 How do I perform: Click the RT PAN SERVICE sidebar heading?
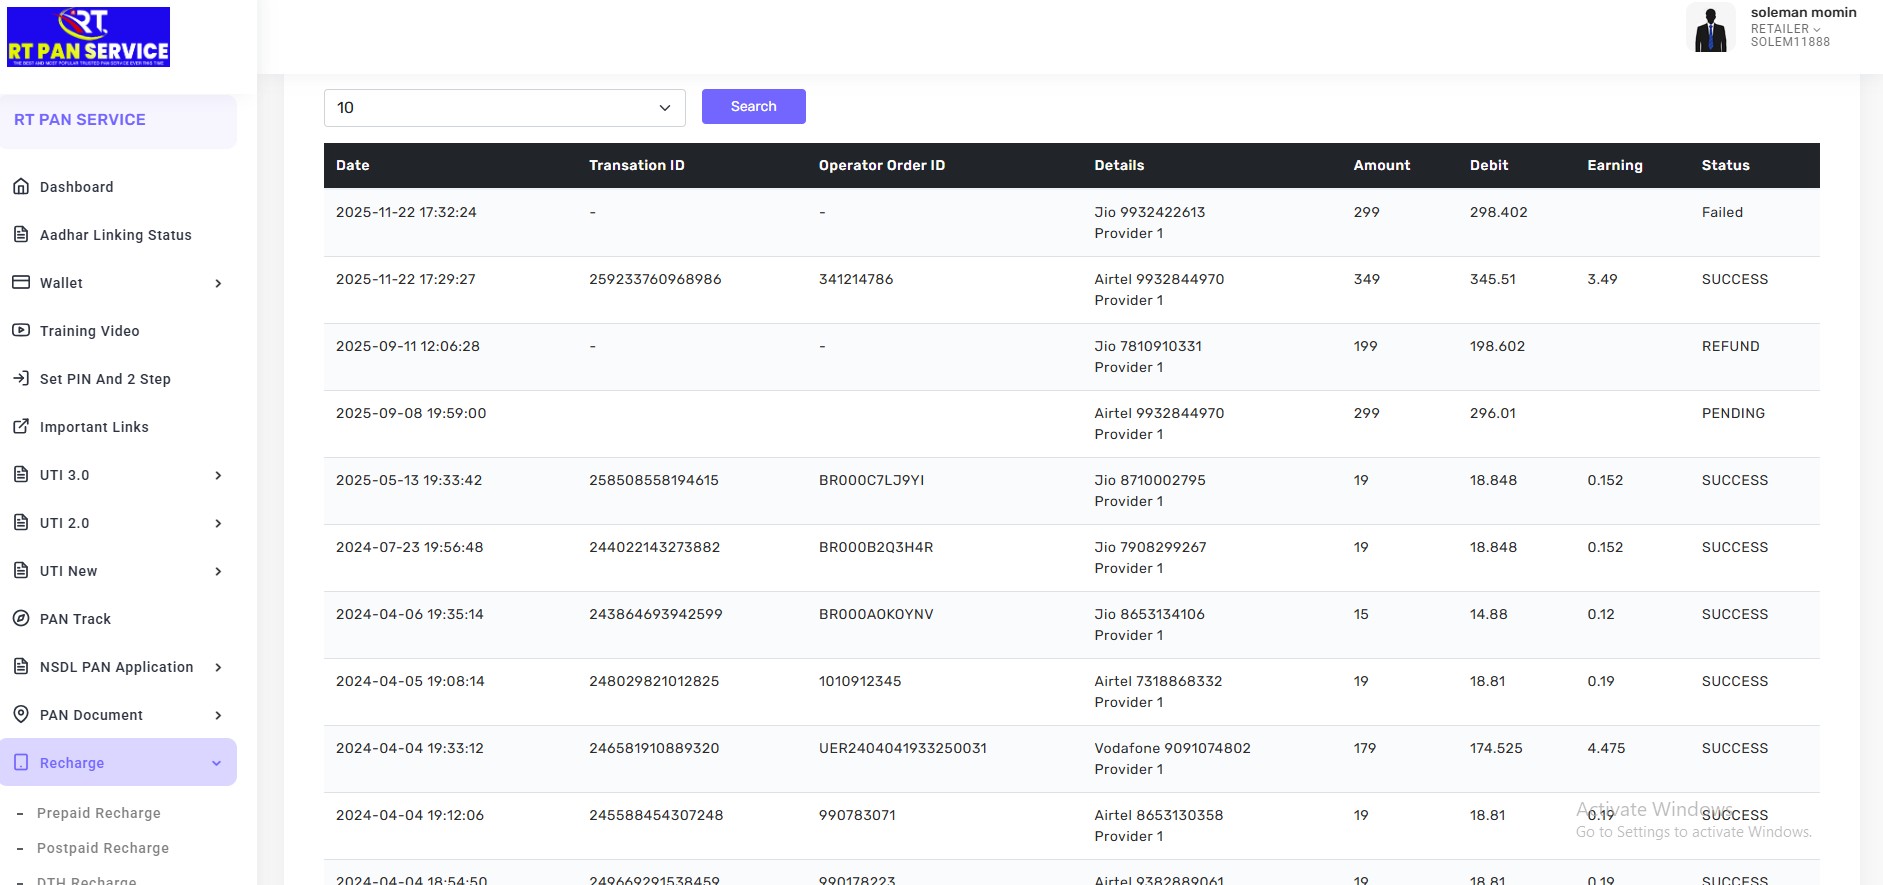tap(80, 120)
